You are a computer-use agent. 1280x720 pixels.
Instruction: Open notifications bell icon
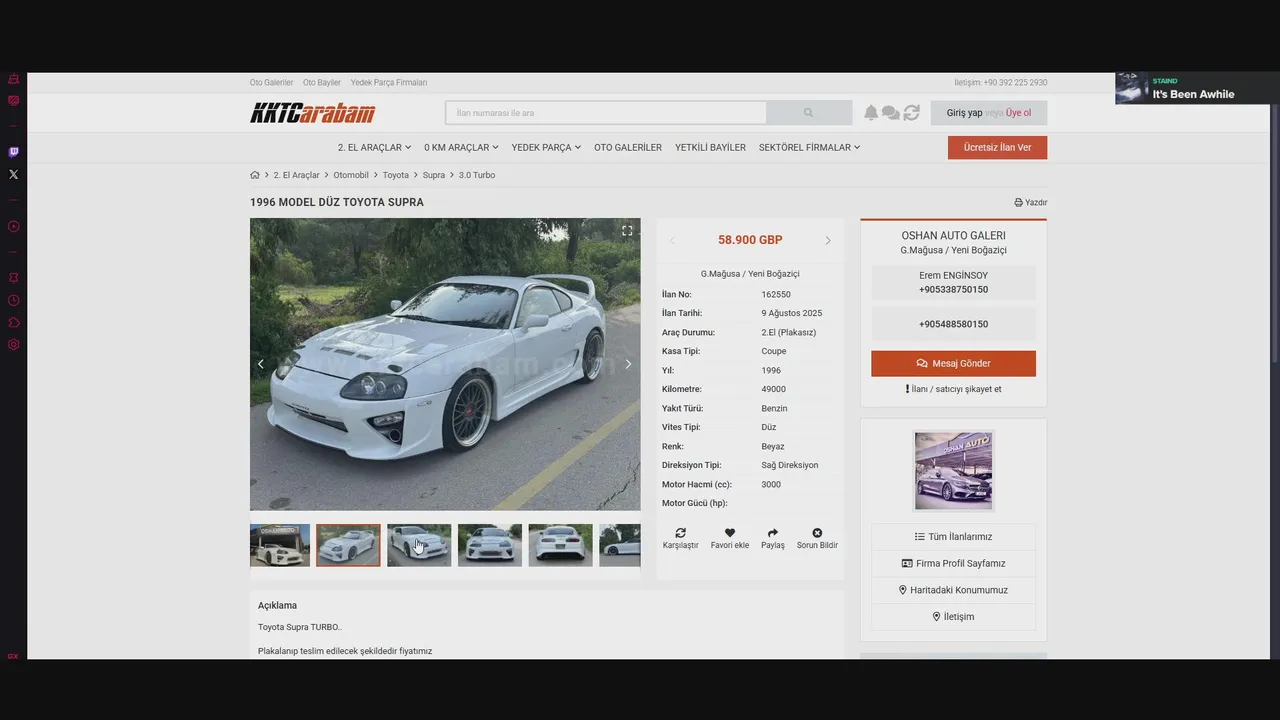871,113
